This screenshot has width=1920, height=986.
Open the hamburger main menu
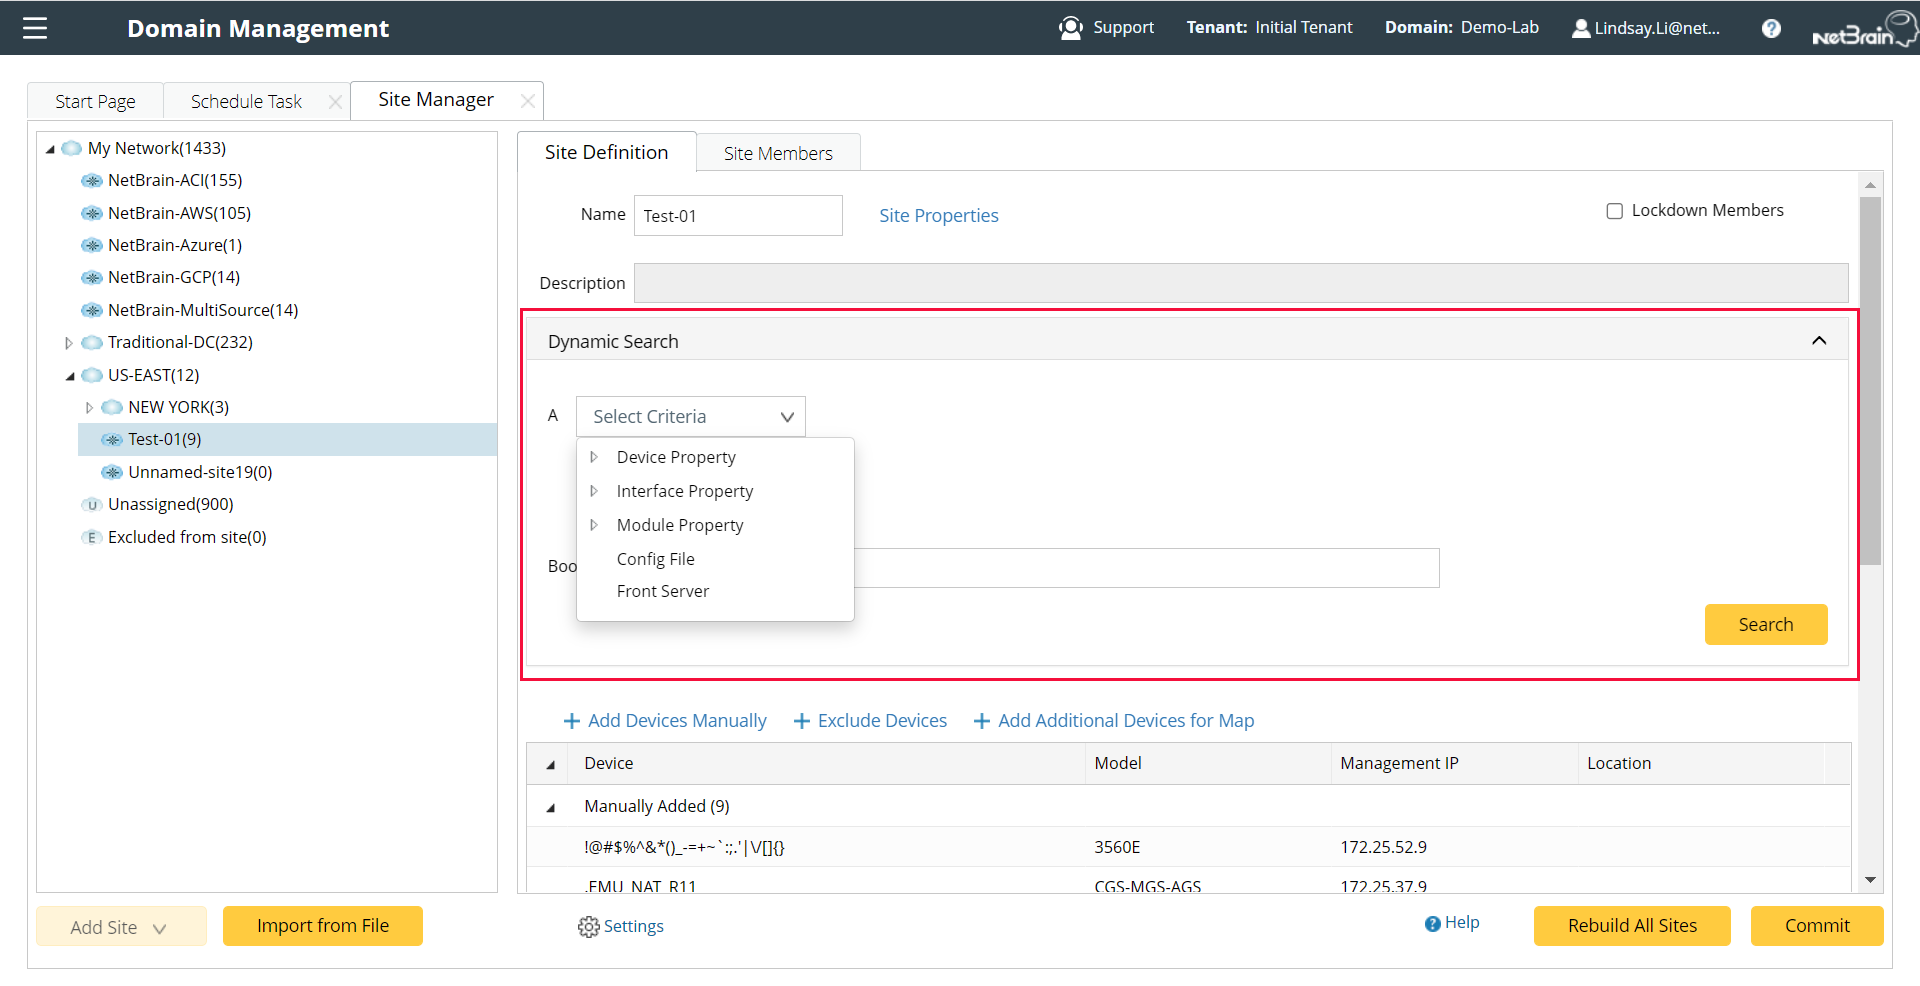click(35, 28)
